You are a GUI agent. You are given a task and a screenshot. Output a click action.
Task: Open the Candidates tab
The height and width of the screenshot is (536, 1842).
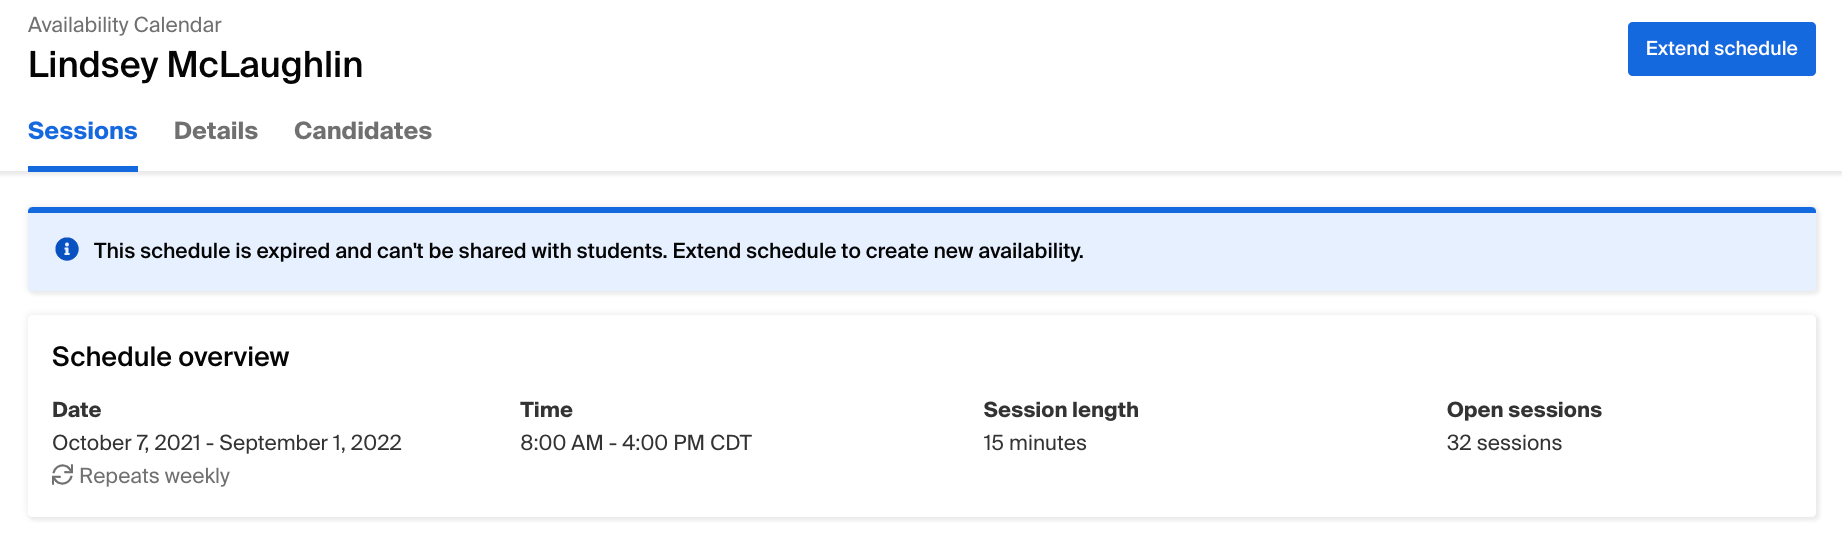pyautogui.click(x=363, y=131)
